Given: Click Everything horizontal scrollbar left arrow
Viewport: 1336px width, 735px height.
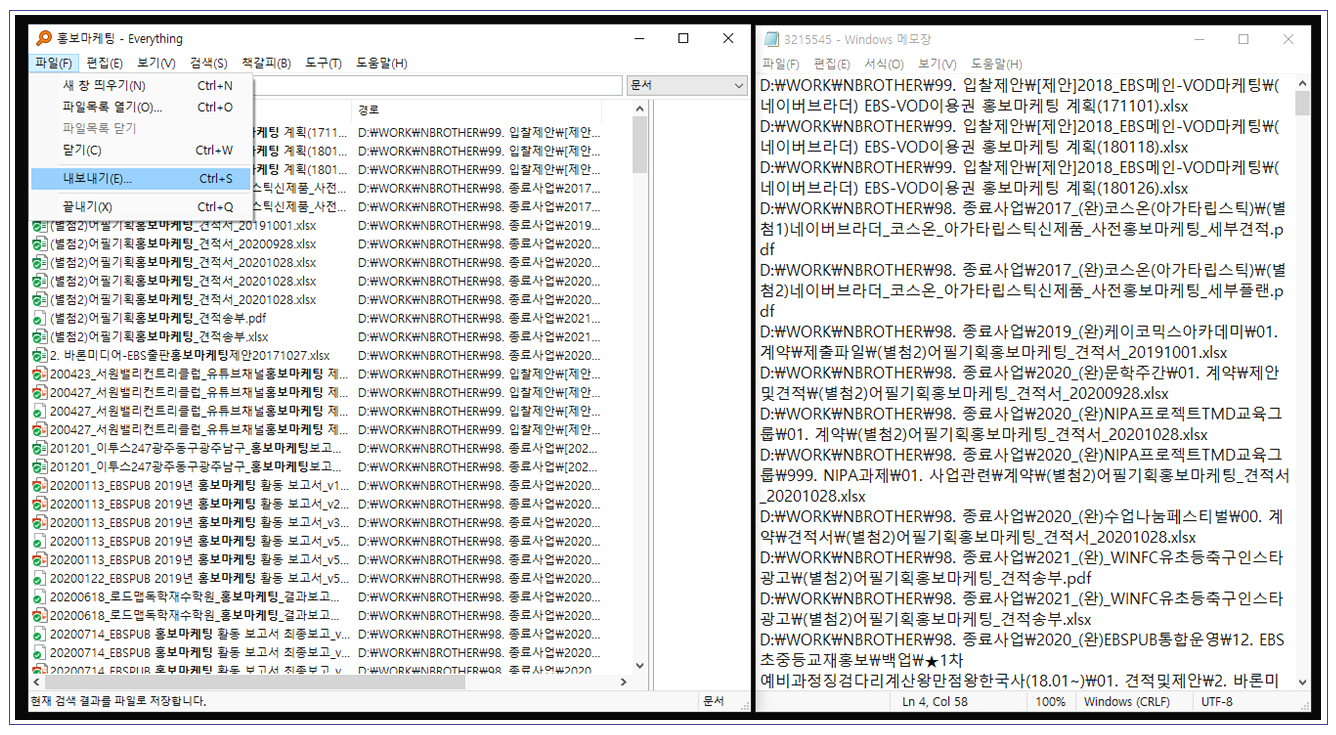Looking at the screenshot, I should (39, 682).
